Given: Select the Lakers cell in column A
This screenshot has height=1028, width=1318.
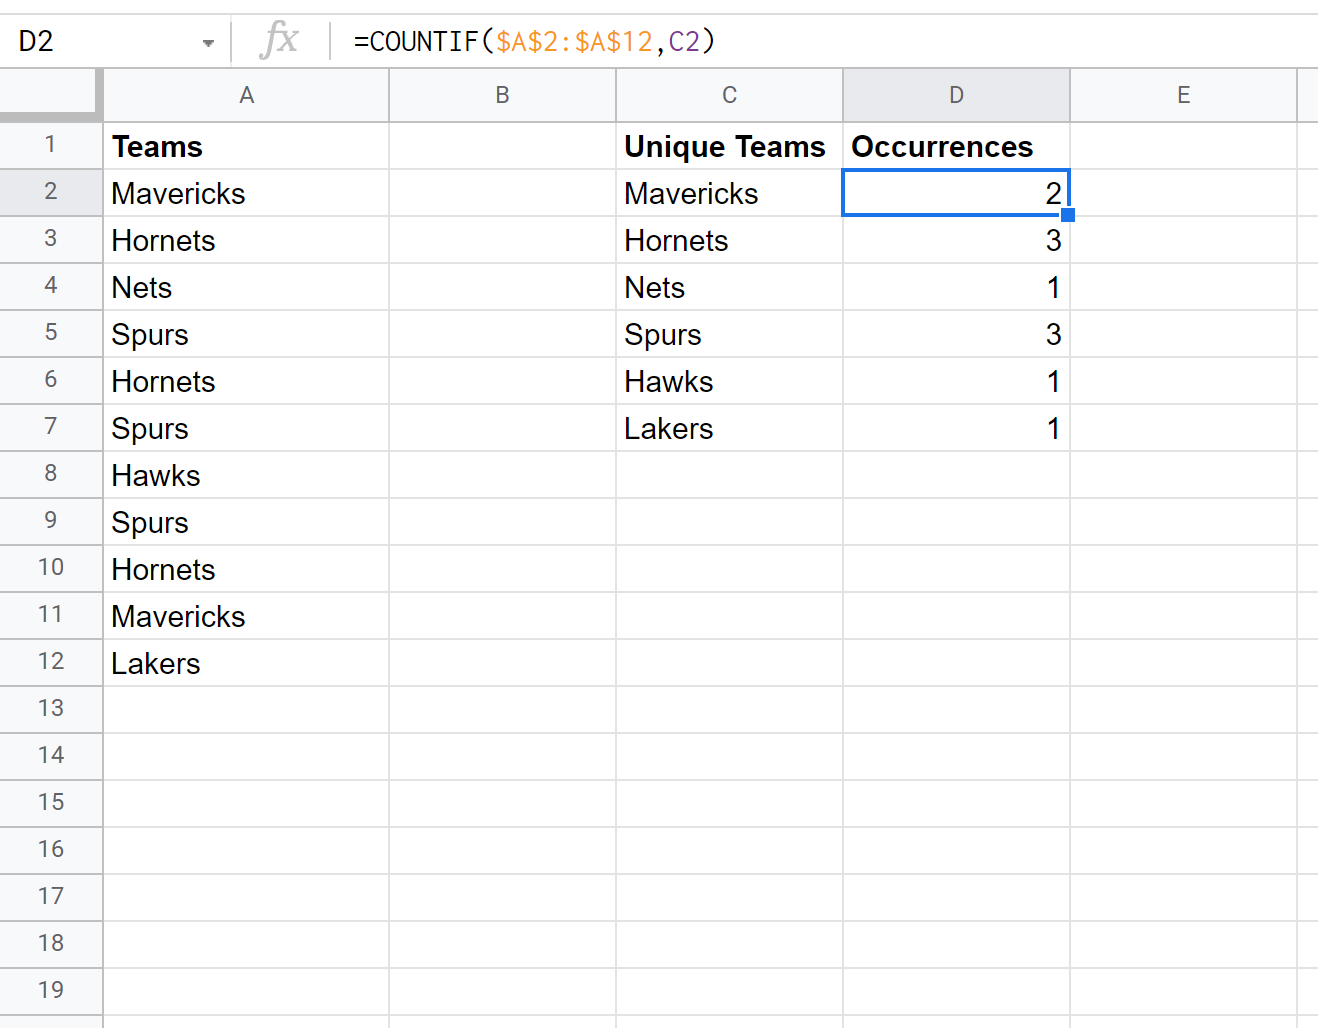Looking at the screenshot, I should 246,663.
